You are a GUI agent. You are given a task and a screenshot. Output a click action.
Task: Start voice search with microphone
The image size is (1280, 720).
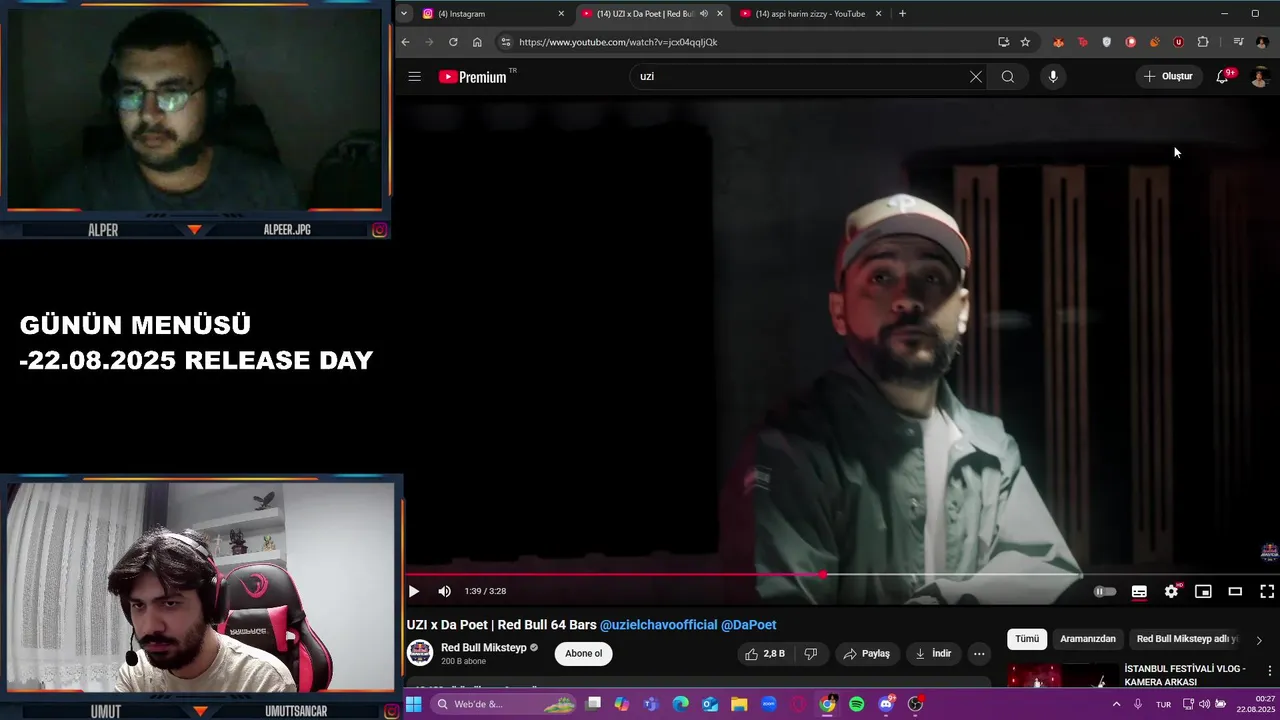pyautogui.click(x=1053, y=76)
